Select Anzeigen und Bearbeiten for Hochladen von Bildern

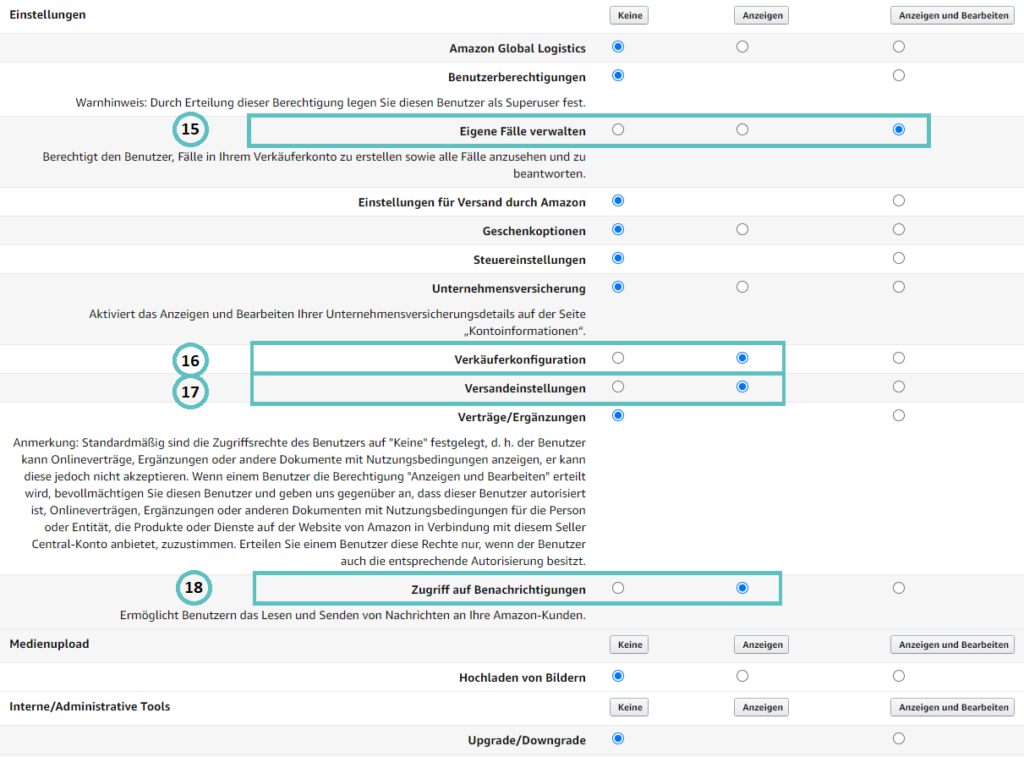click(x=899, y=676)
